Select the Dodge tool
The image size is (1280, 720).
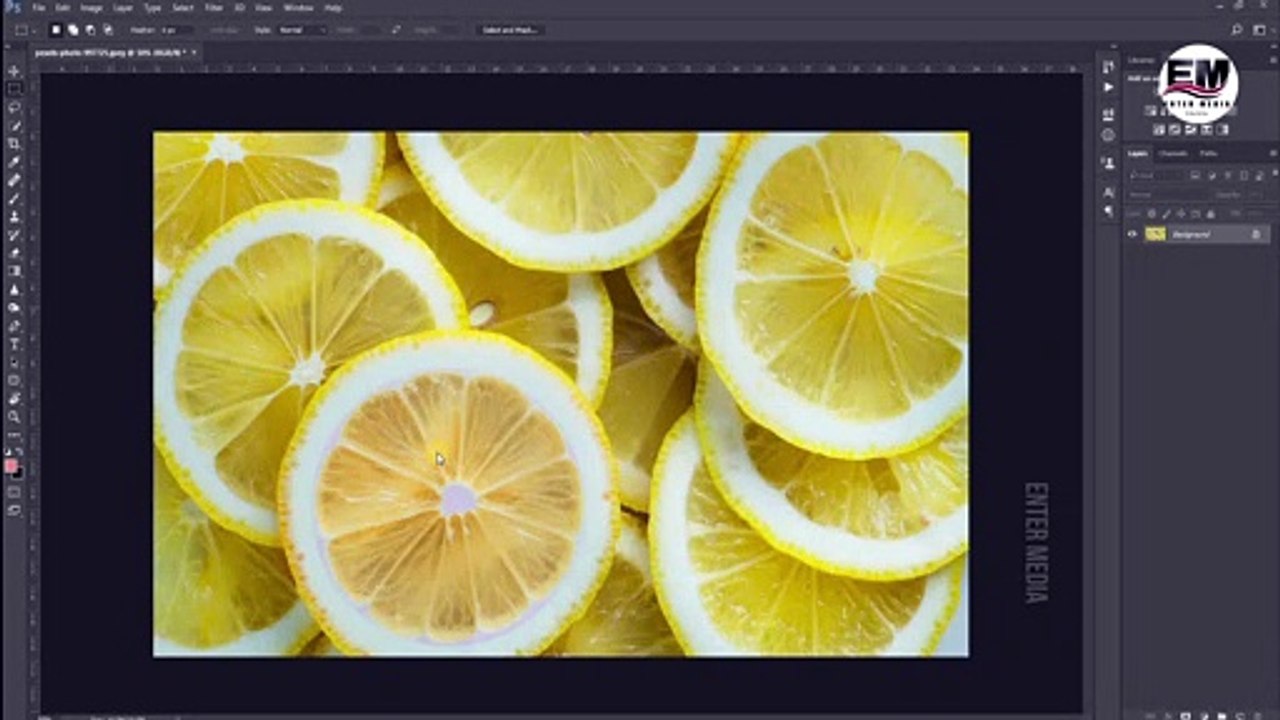point(14,307)
